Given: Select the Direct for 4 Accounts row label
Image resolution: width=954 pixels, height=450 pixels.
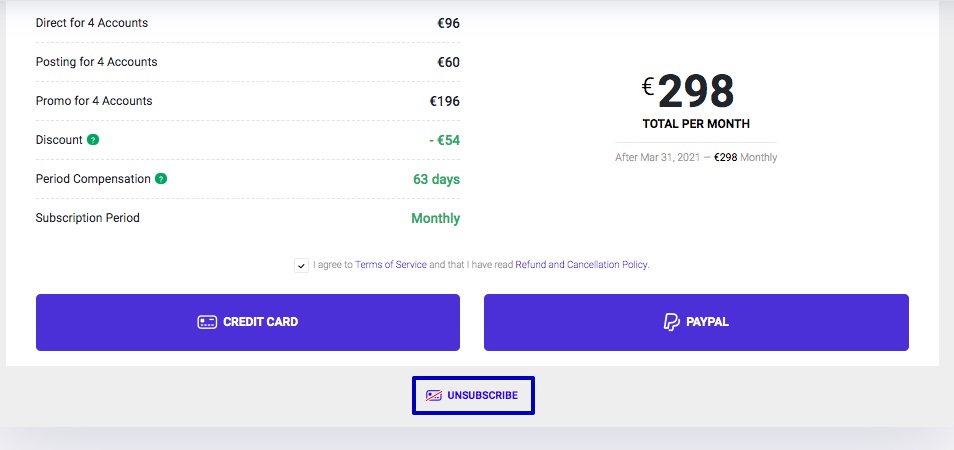Looking at the screenshot, I should click(91, 23).
